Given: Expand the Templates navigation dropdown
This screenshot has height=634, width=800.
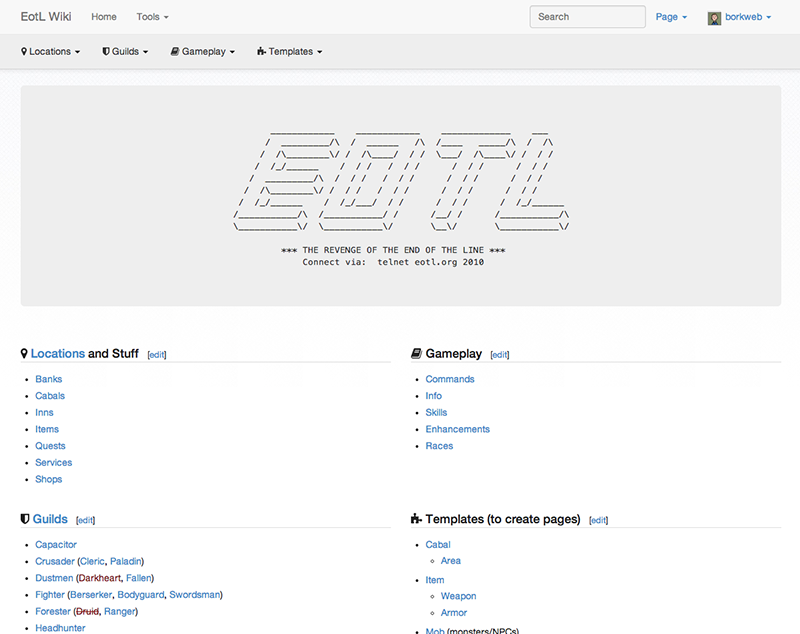Looking at the screenshot, I should coord(290,52).
